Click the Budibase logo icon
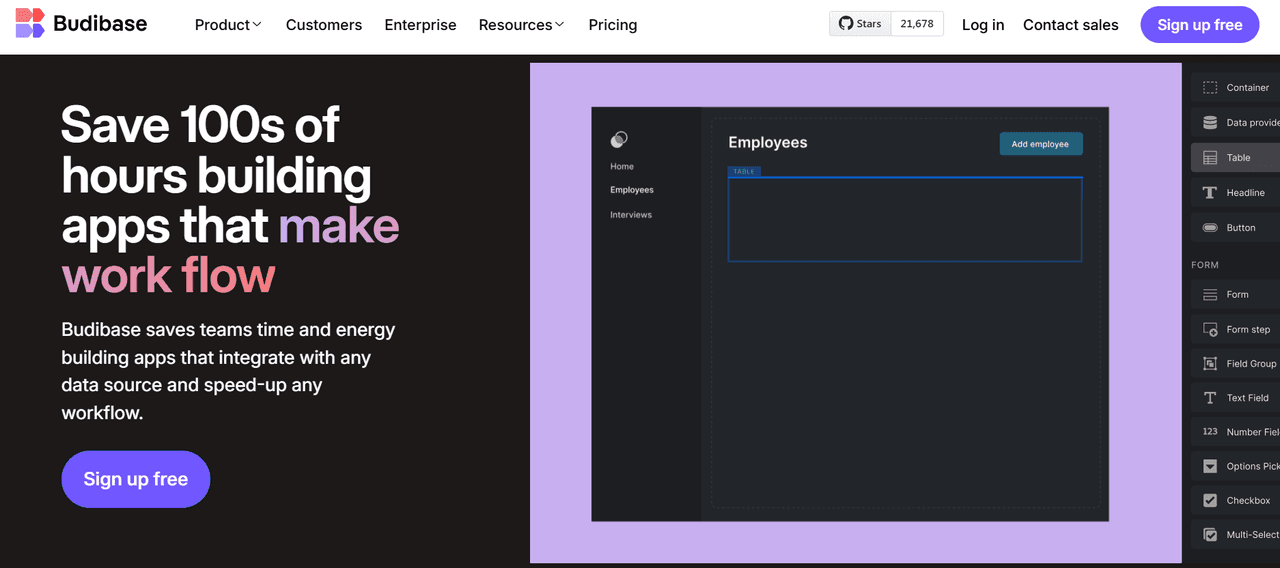This screenshot has width=1280, height=568. (x=30, y=23)
